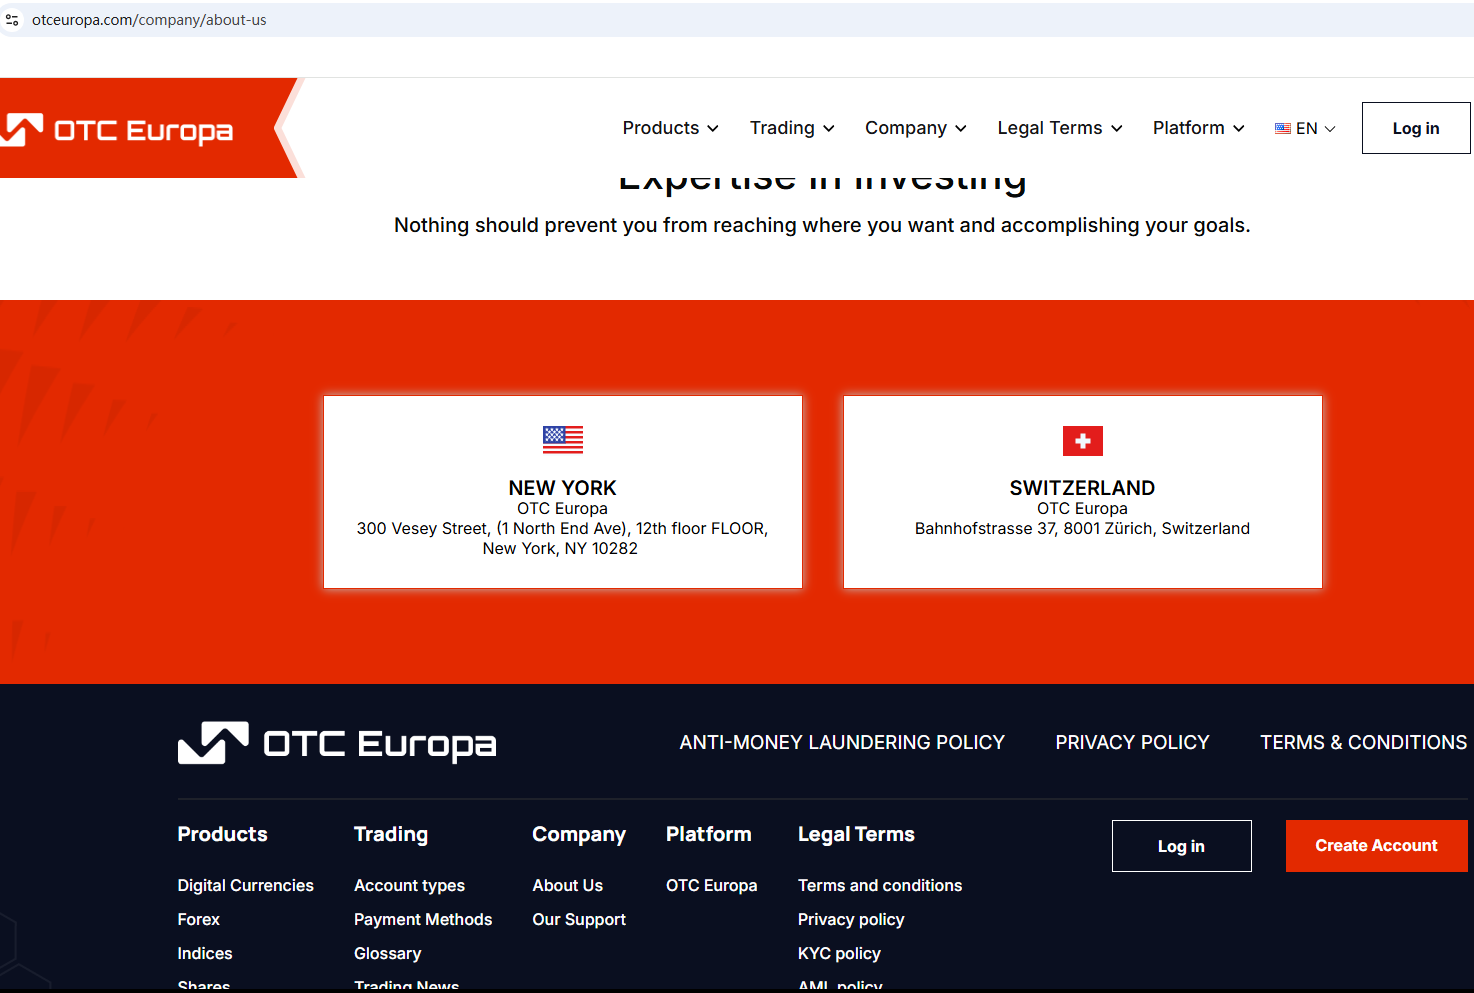Click the Create Account button
The image size is (1474, 993).
pyautogui.click(x=1376, y=846)
